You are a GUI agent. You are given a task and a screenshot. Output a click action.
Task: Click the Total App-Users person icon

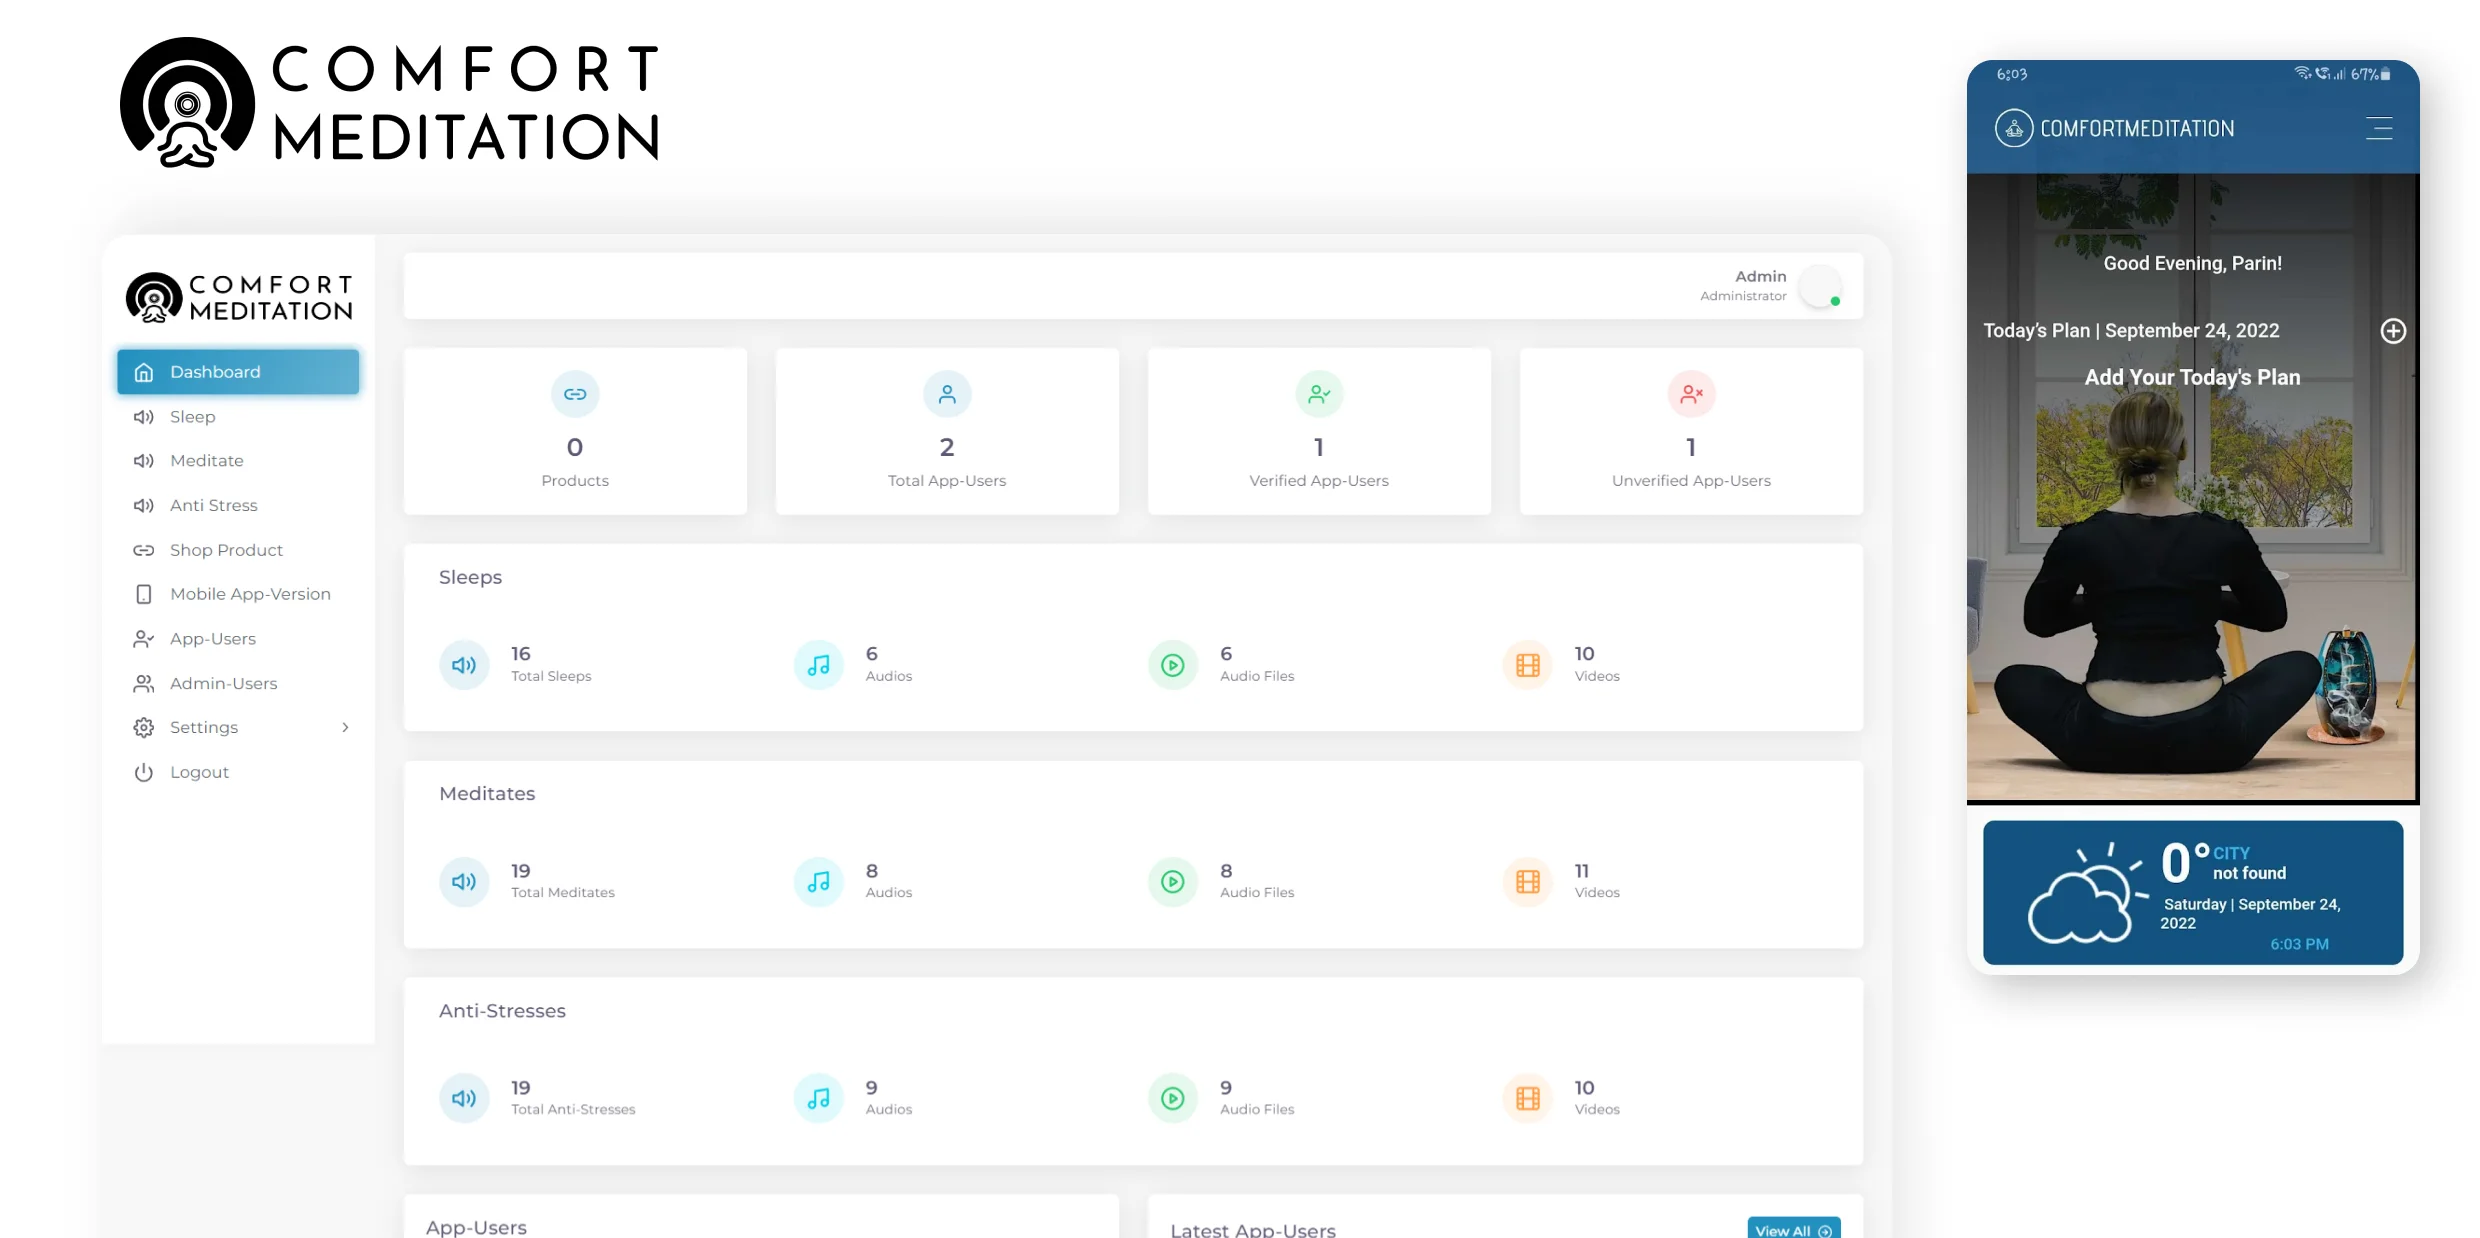946,394
